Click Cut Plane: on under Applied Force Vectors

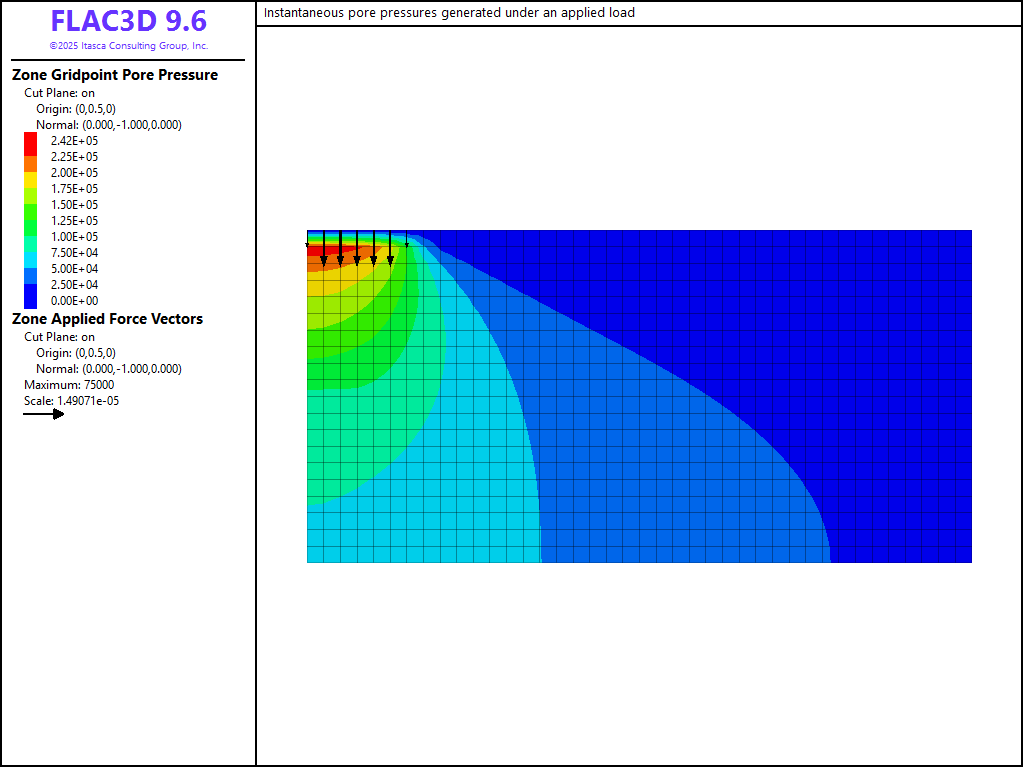pyautogui.click(x=60, y=337)
